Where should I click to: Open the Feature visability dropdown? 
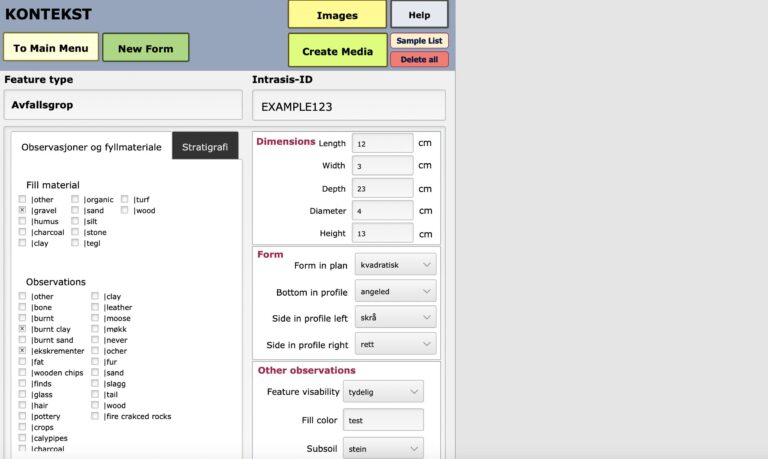(383, 391)
